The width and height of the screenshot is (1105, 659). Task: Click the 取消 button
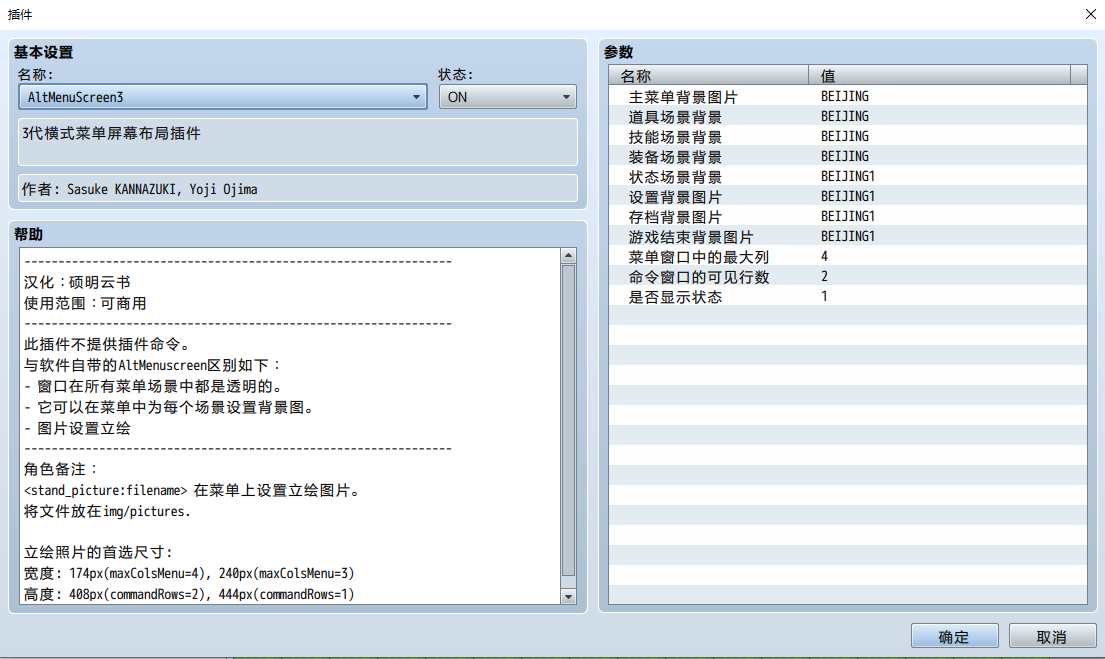coord(1051,636)
